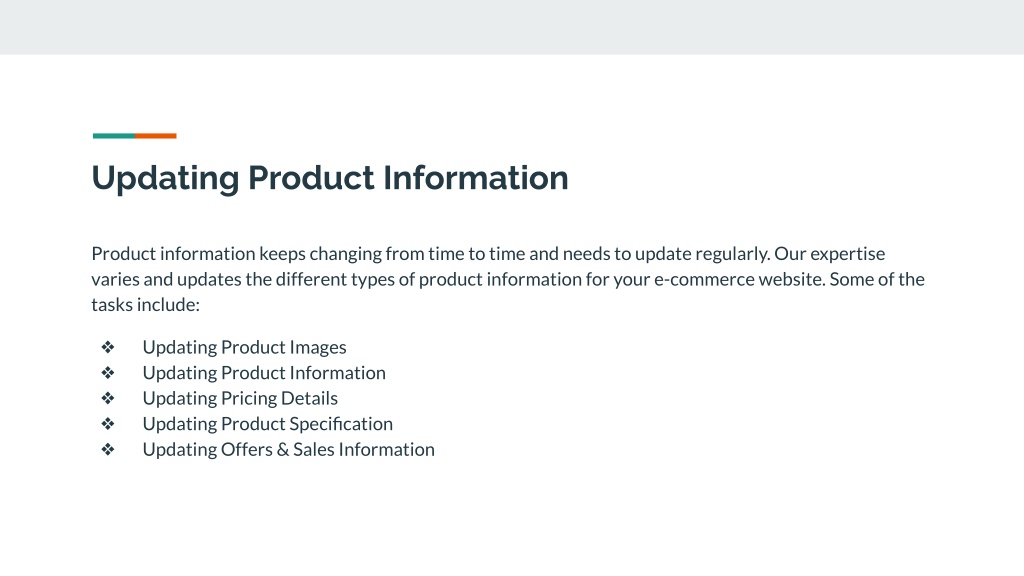The image size is (1024, 576).
Task: Select the Updating Product Specification list item
Action: pyautogui.click(x=268, y=424)
